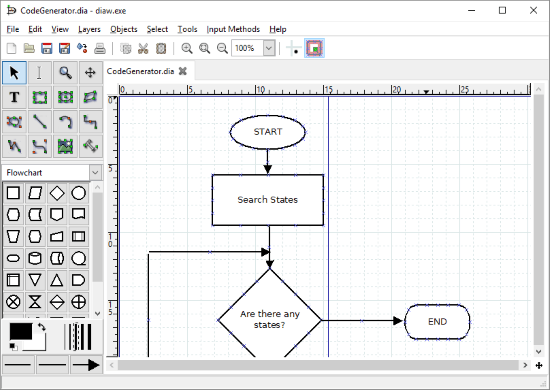Create a new diagram with New file icon
550x390 pixels.
point(11,48)
